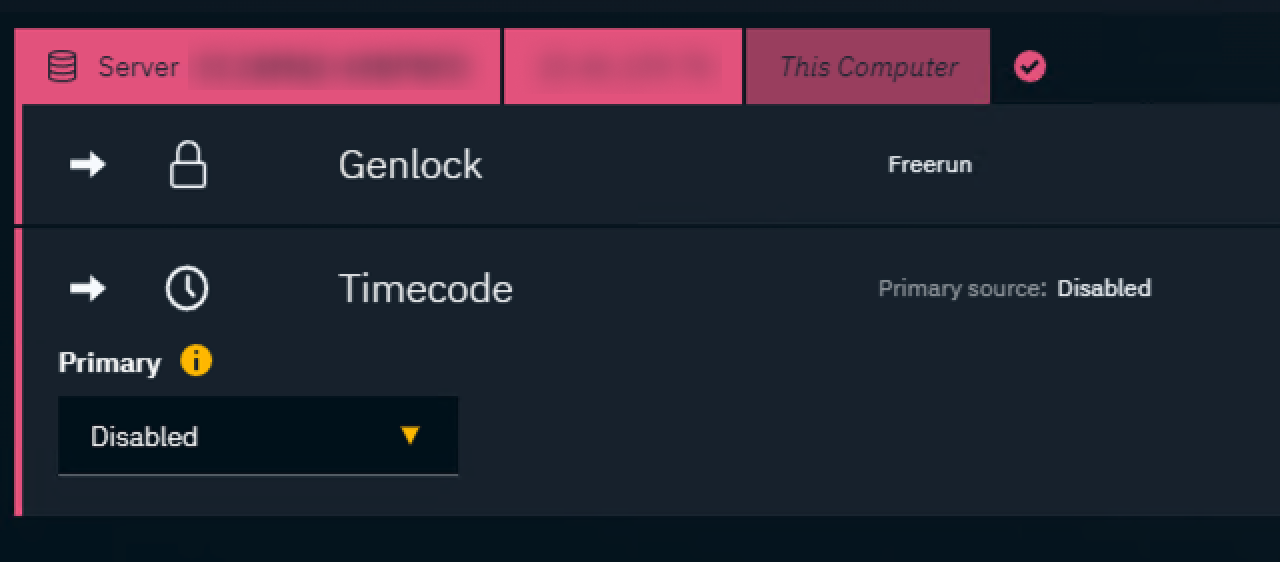
Task: Expand the Genlock section by its title
Action: [x=410, y=165]
